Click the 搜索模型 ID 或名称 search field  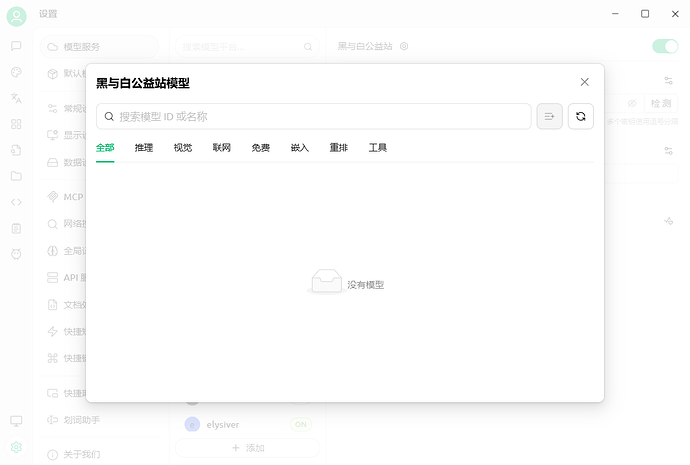tap(313, 116)
